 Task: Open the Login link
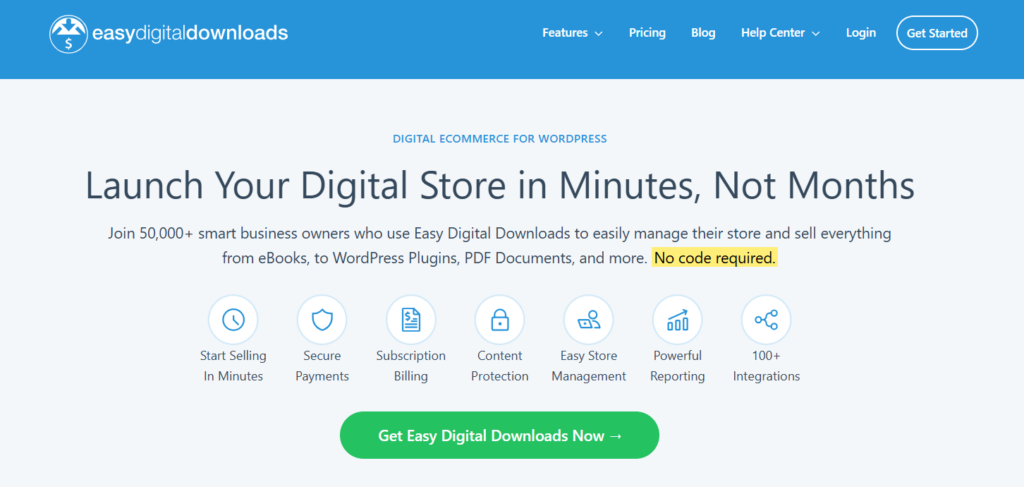click(x=860, y=33)
